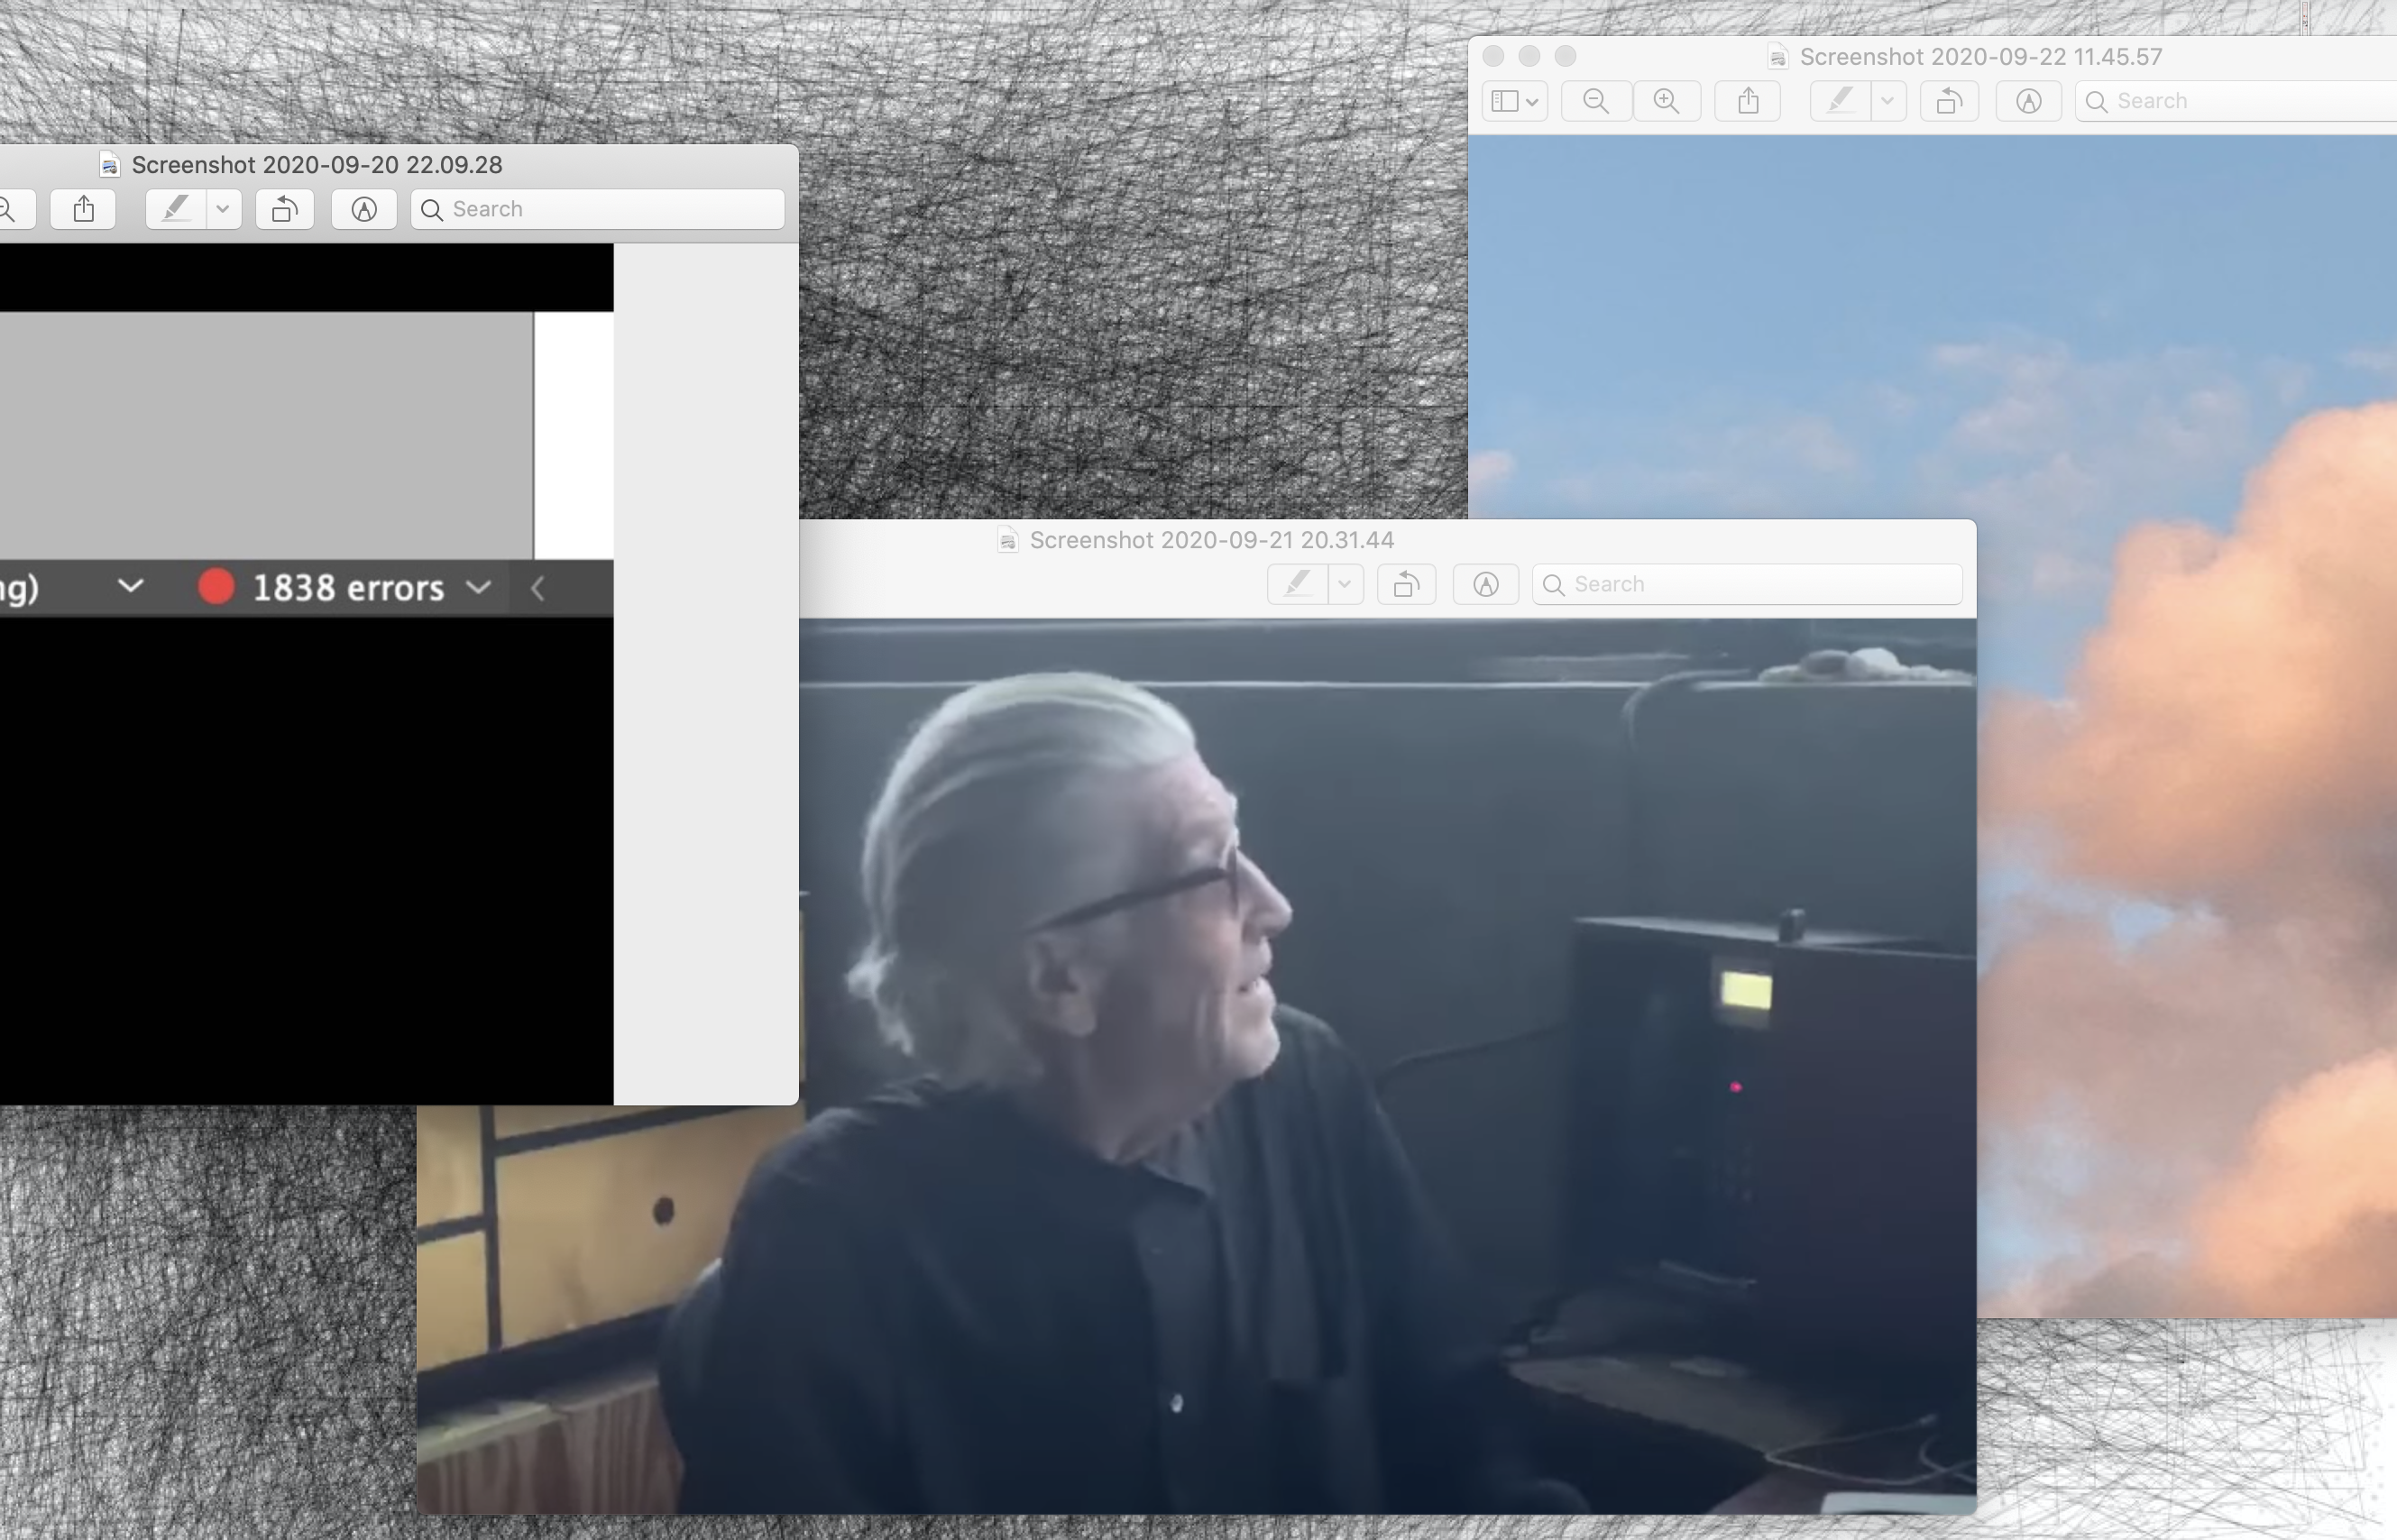Rotate the 11.45.57 screenshot left
The image size is (2397, 1540).
1949,101
